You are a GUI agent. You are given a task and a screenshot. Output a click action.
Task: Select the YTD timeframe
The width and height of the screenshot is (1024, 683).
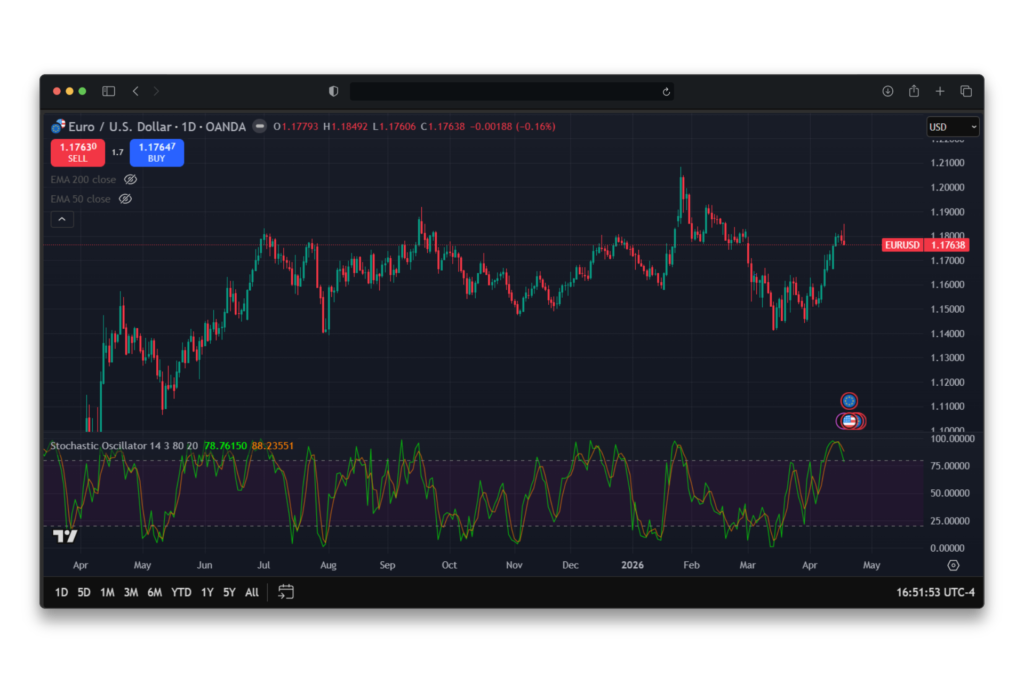[180, 592]
